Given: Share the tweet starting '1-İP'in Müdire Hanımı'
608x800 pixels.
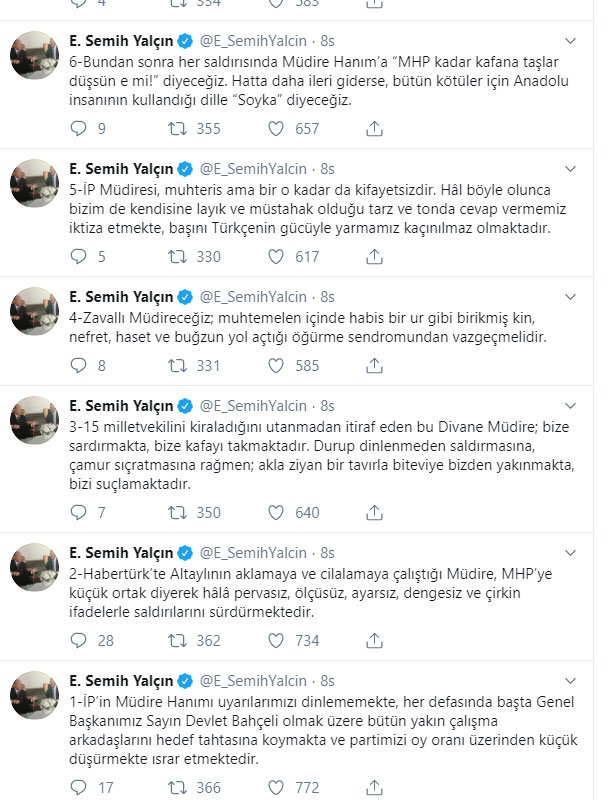Looking at the screenshot, I should (375, 789).
